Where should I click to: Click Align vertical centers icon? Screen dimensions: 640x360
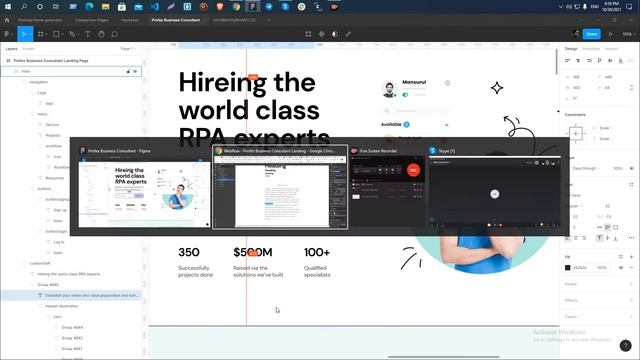[610, 60]
